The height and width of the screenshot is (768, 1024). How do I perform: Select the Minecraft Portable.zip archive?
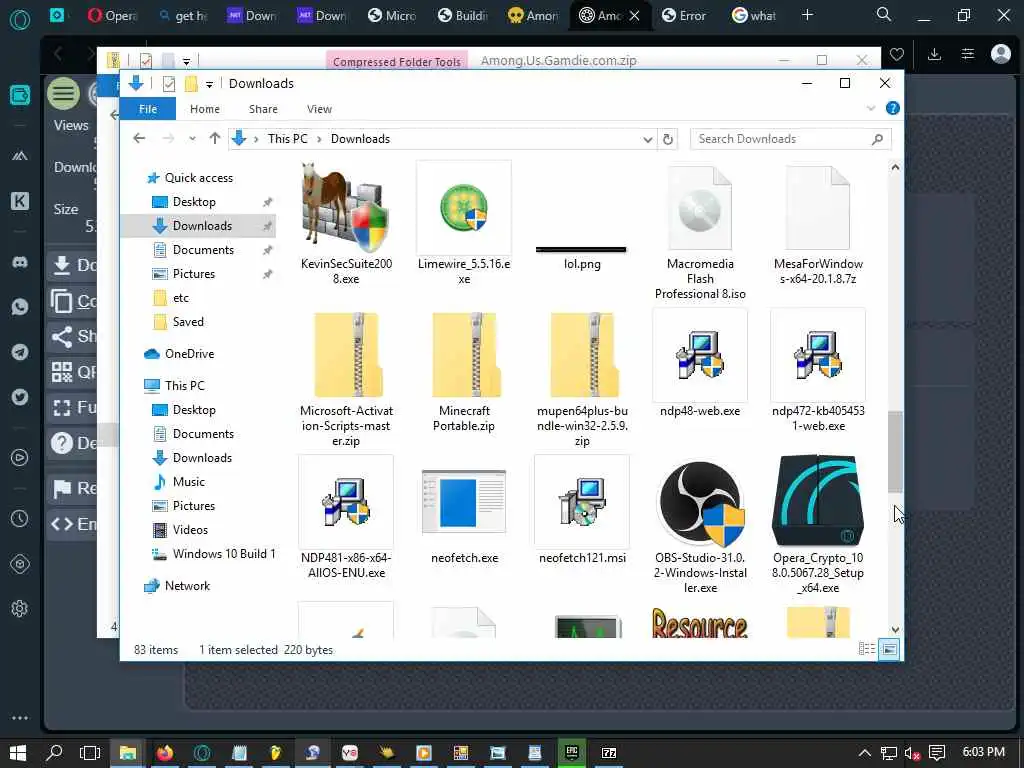tap(464, 355)
